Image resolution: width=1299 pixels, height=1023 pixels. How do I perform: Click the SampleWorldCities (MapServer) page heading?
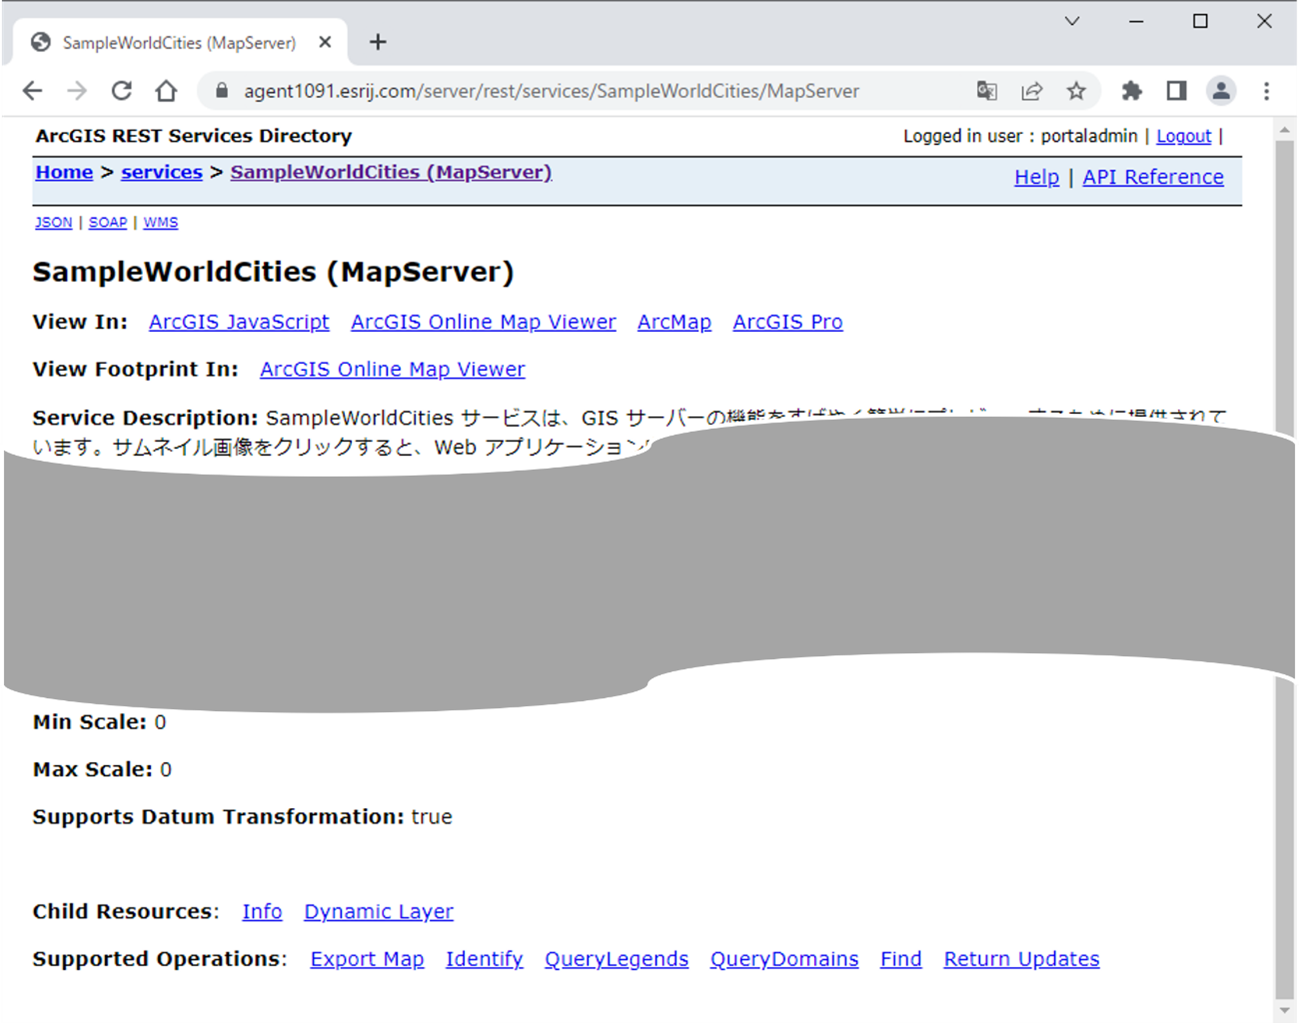pos(273,272)
